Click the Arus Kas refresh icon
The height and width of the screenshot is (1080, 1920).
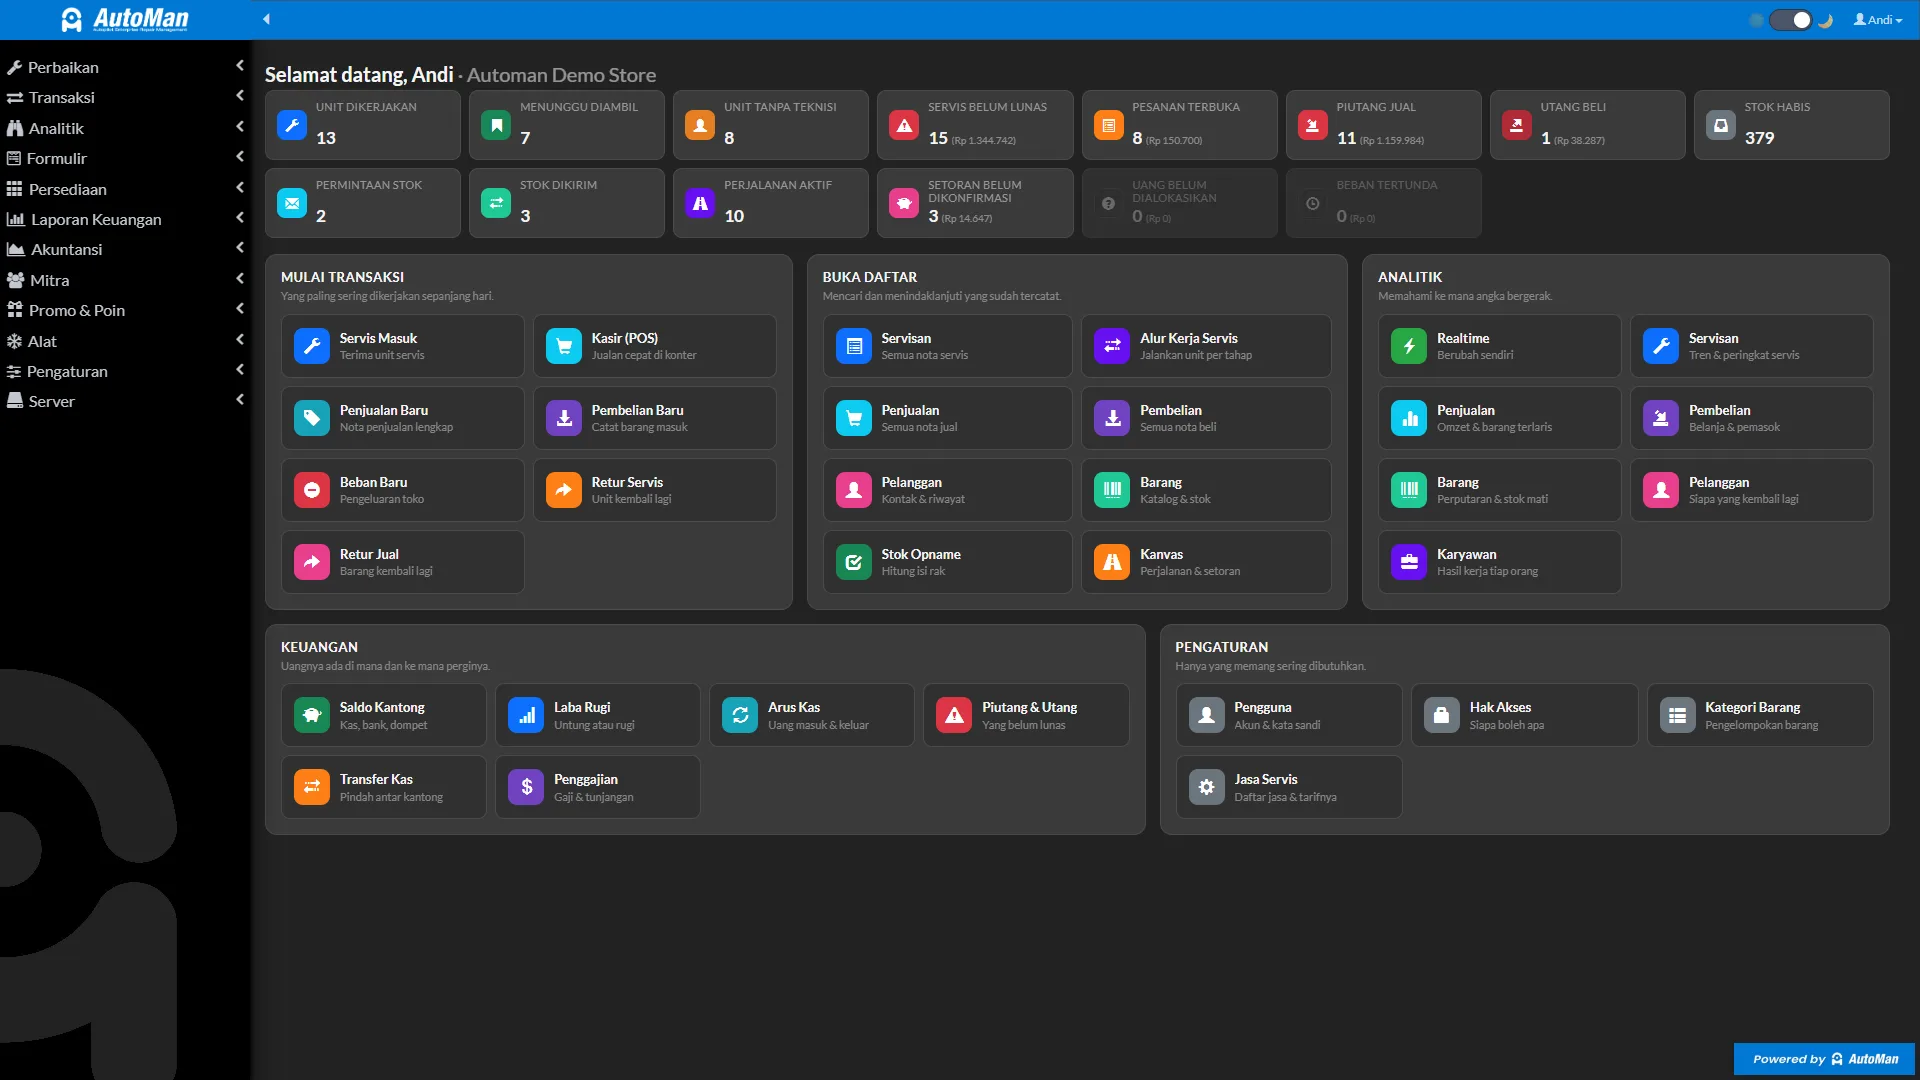point(740,715)
